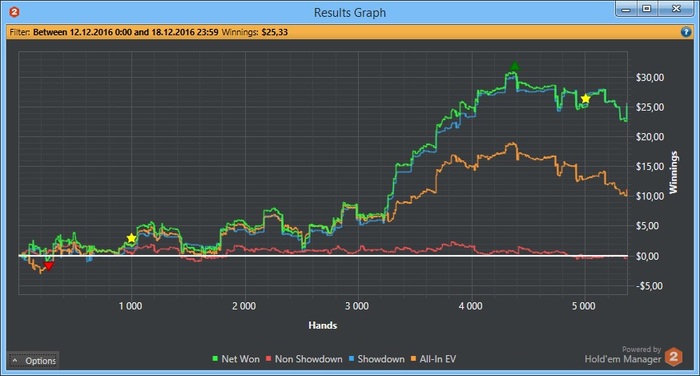Select yellow star marker near 5 000 hands
Viewport: 700px width, 376px height.
pos(585,99)
